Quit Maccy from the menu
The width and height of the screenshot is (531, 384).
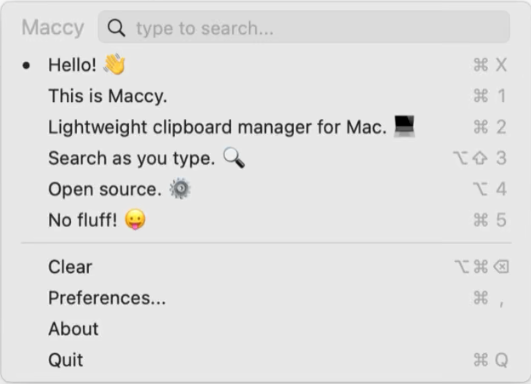point(266,360)
